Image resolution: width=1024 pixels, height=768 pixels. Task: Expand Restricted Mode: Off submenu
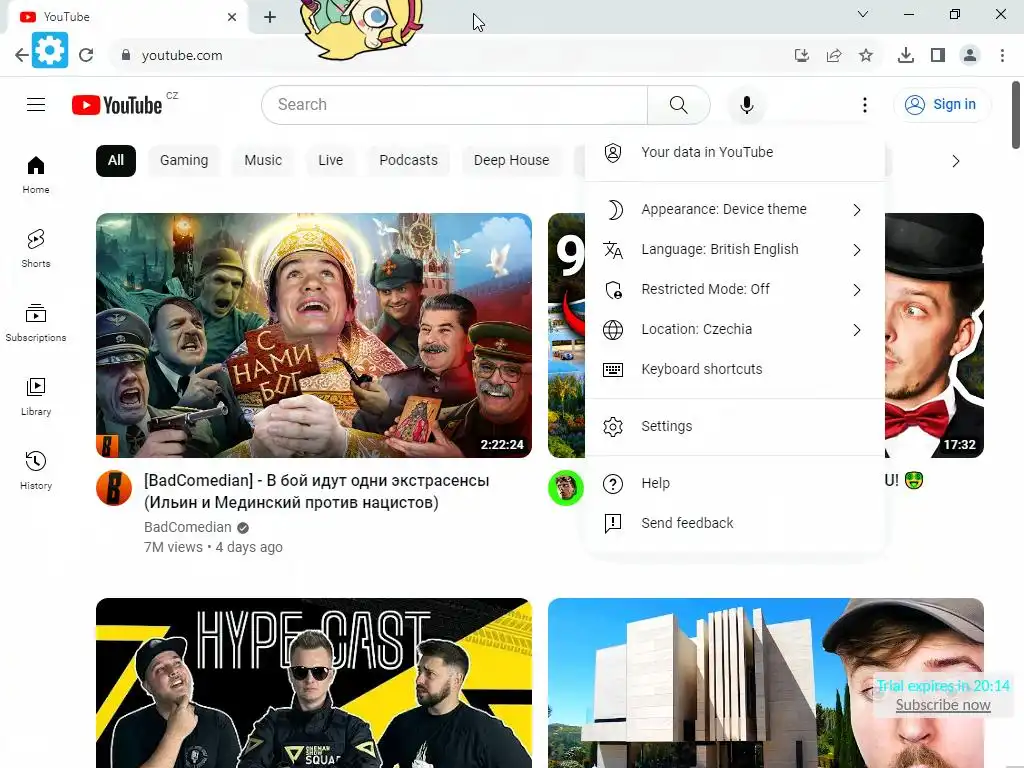pos(735,289)
